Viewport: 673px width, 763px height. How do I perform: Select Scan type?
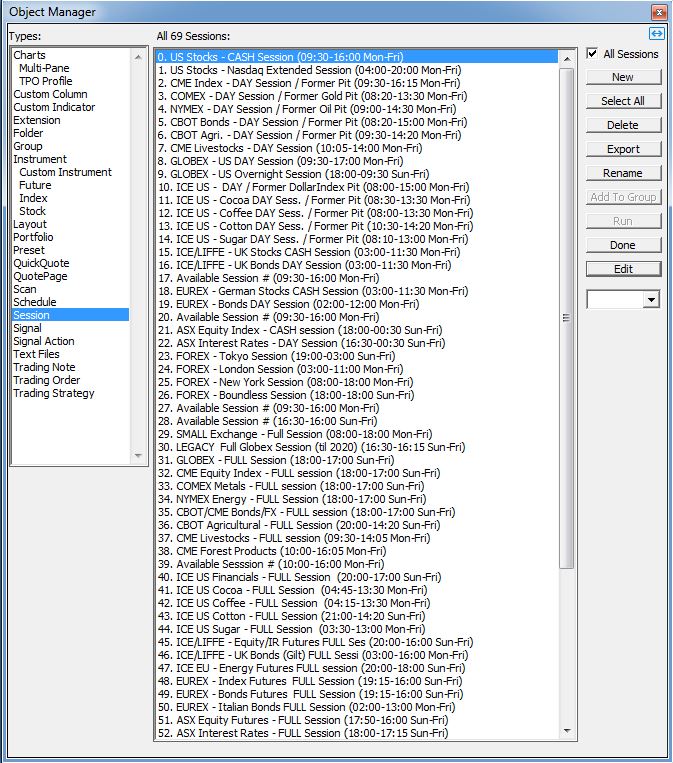click(24, 289)
